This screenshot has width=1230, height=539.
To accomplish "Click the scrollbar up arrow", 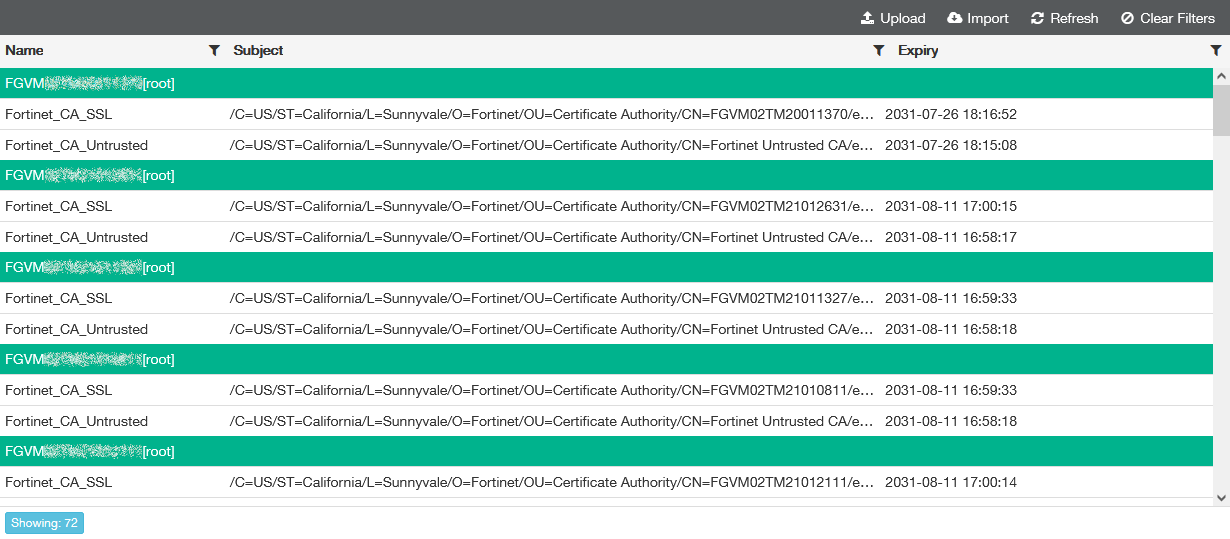I will coord(1221,76).
